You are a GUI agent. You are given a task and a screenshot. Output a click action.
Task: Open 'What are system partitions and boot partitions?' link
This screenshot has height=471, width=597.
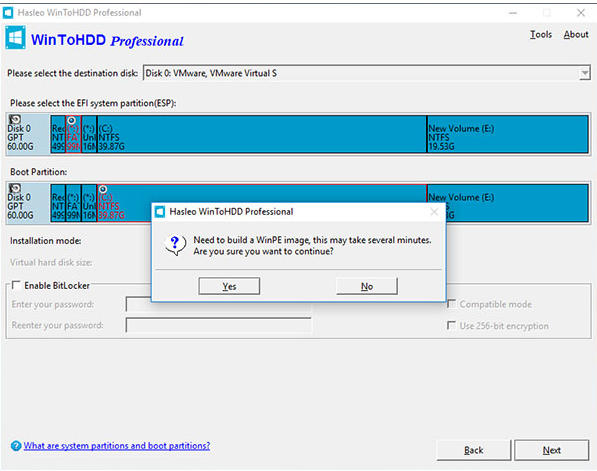tap(117, 445)
